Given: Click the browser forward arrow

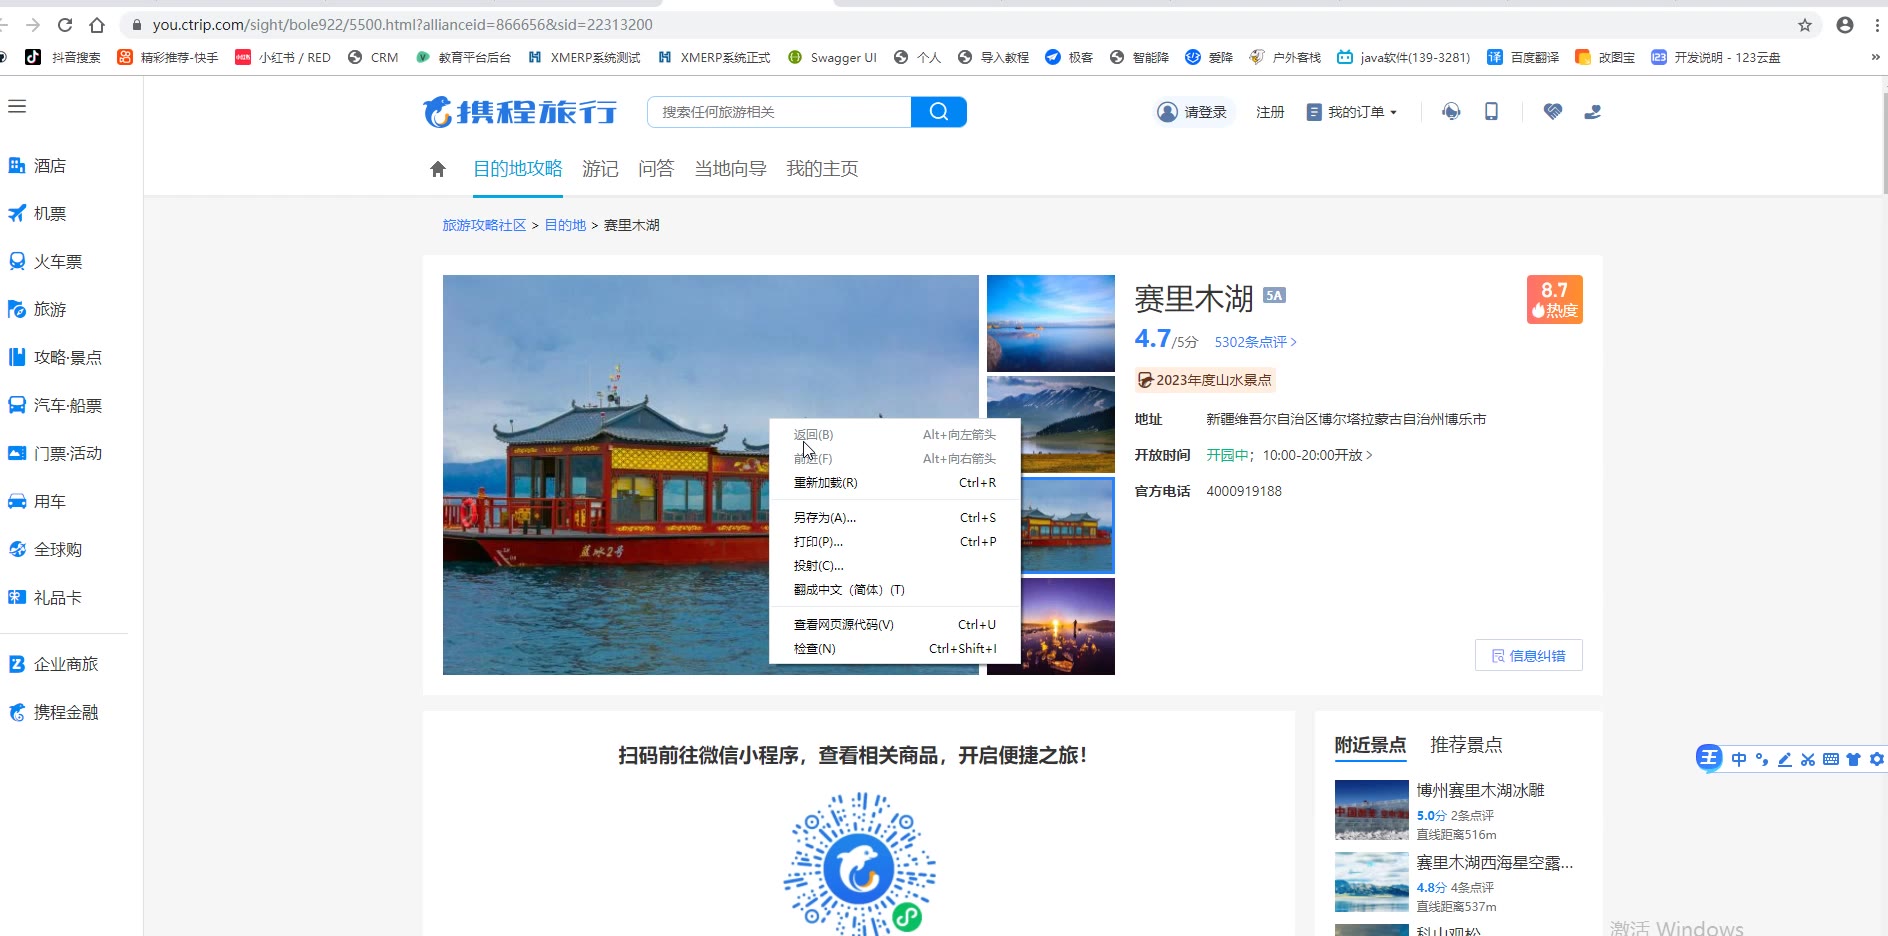Looking at the screenshot, I should click(x=33, y=25).
